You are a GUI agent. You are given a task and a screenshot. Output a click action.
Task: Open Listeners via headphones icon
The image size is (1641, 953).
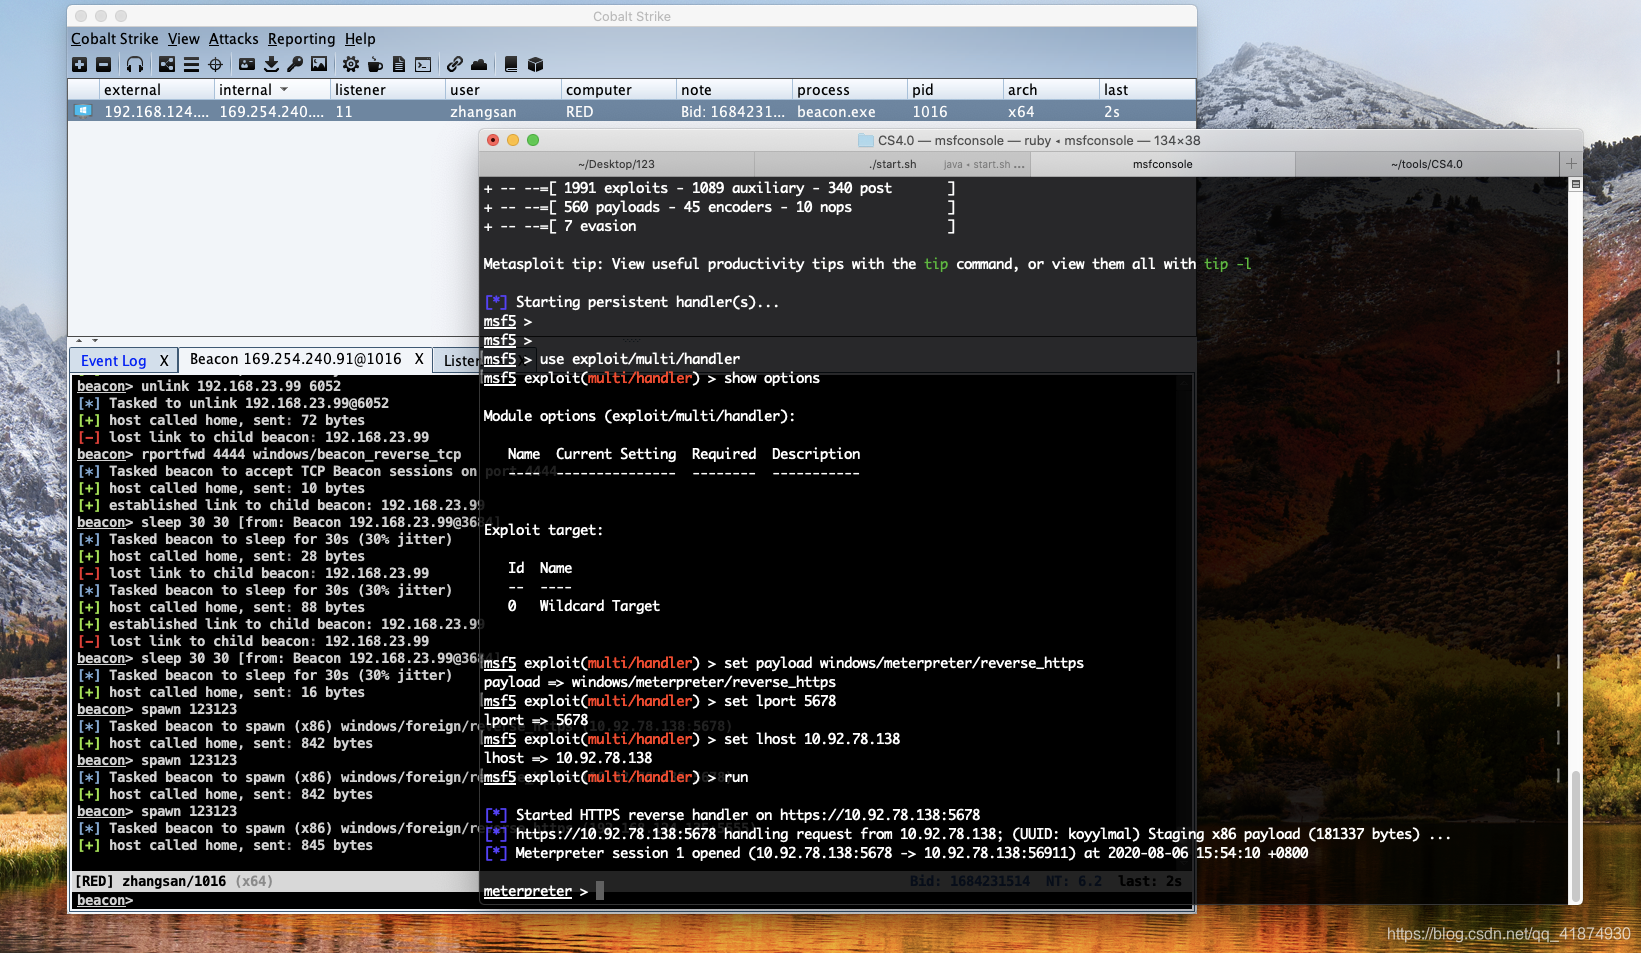pos(135,64)
